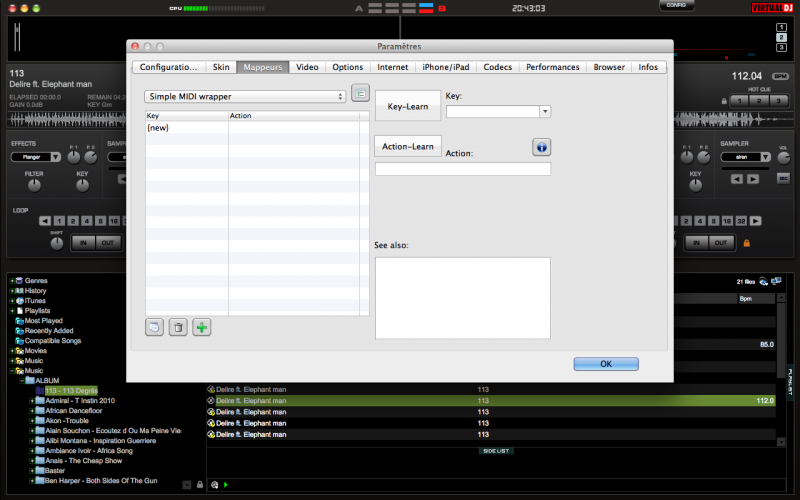The height and width of the screenshot is (500, 800).
Task: Click the Action text input field
Action: pos(463,169)
